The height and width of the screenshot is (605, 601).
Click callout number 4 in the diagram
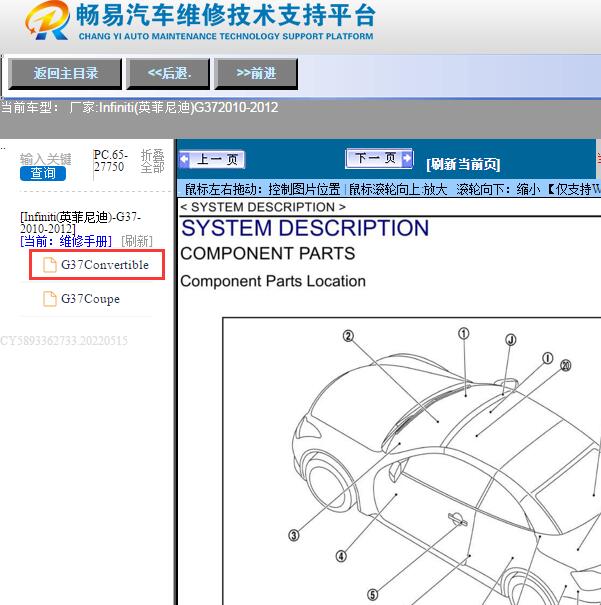(x=341, y=556)
